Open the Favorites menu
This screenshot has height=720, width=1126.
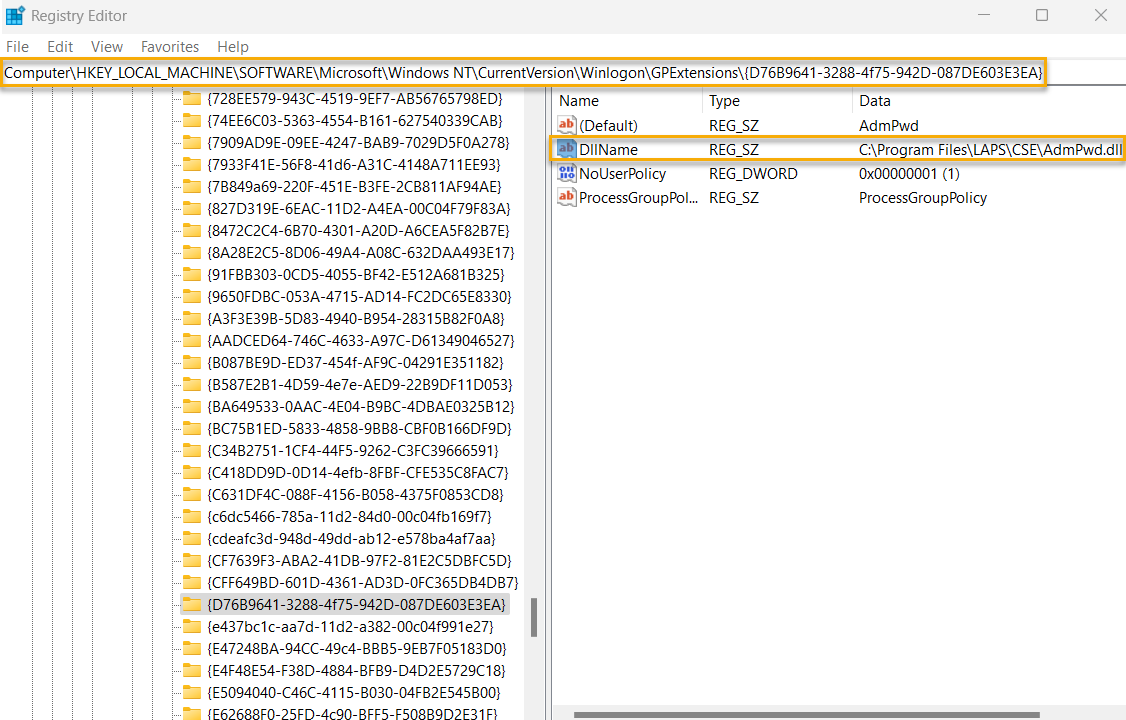(x=169, y=46)
